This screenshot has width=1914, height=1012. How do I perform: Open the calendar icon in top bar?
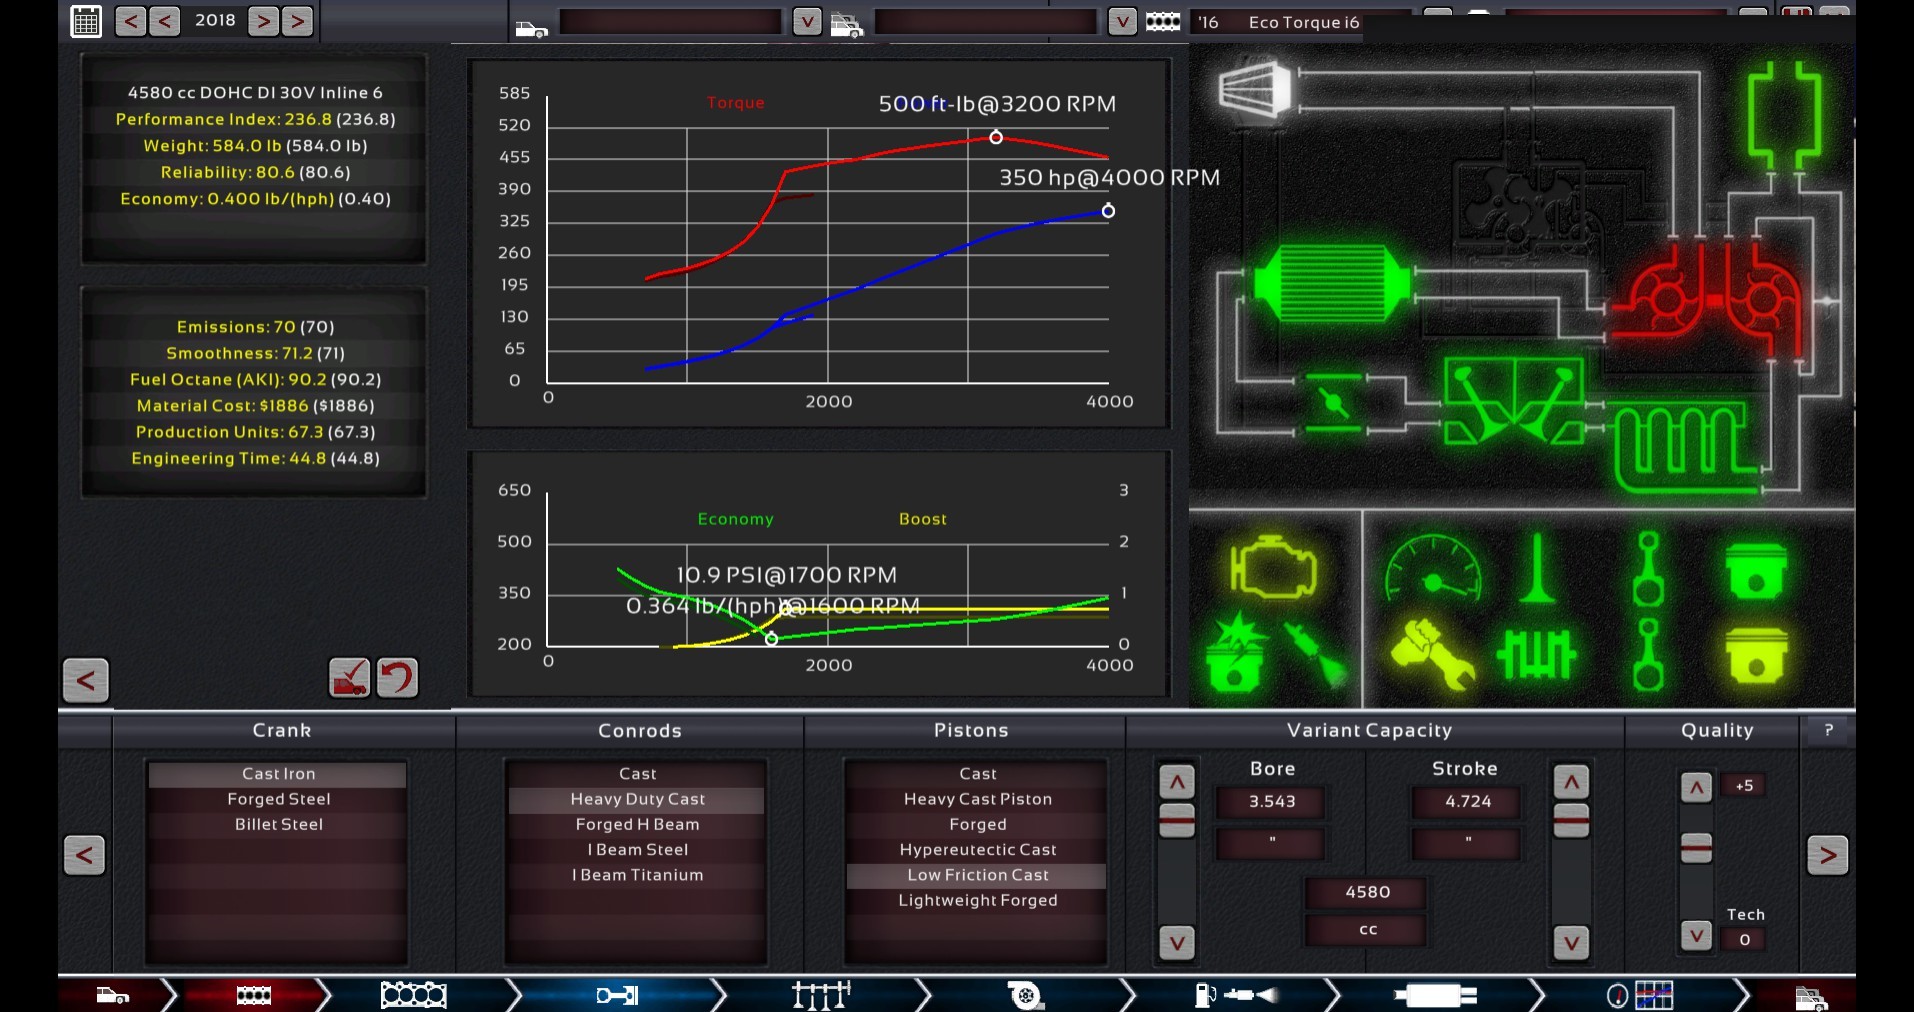[x=86, y=21]
